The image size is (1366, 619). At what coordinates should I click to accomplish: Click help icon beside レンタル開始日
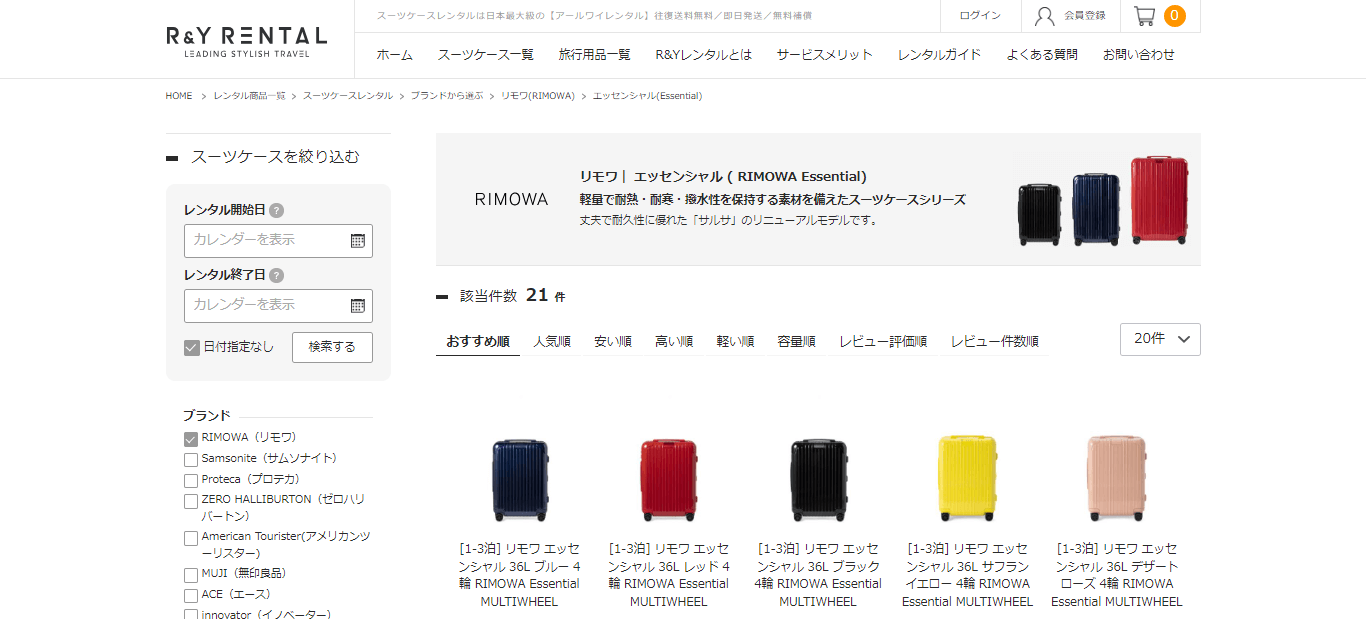coord(276,211)
